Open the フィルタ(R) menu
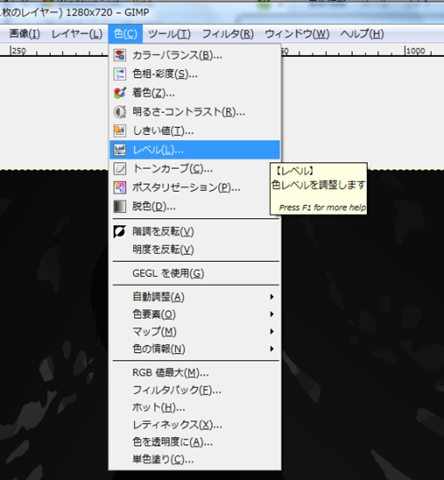Image resolution: width=444 pixels, height=480 pixels. [x=228, y=34]
